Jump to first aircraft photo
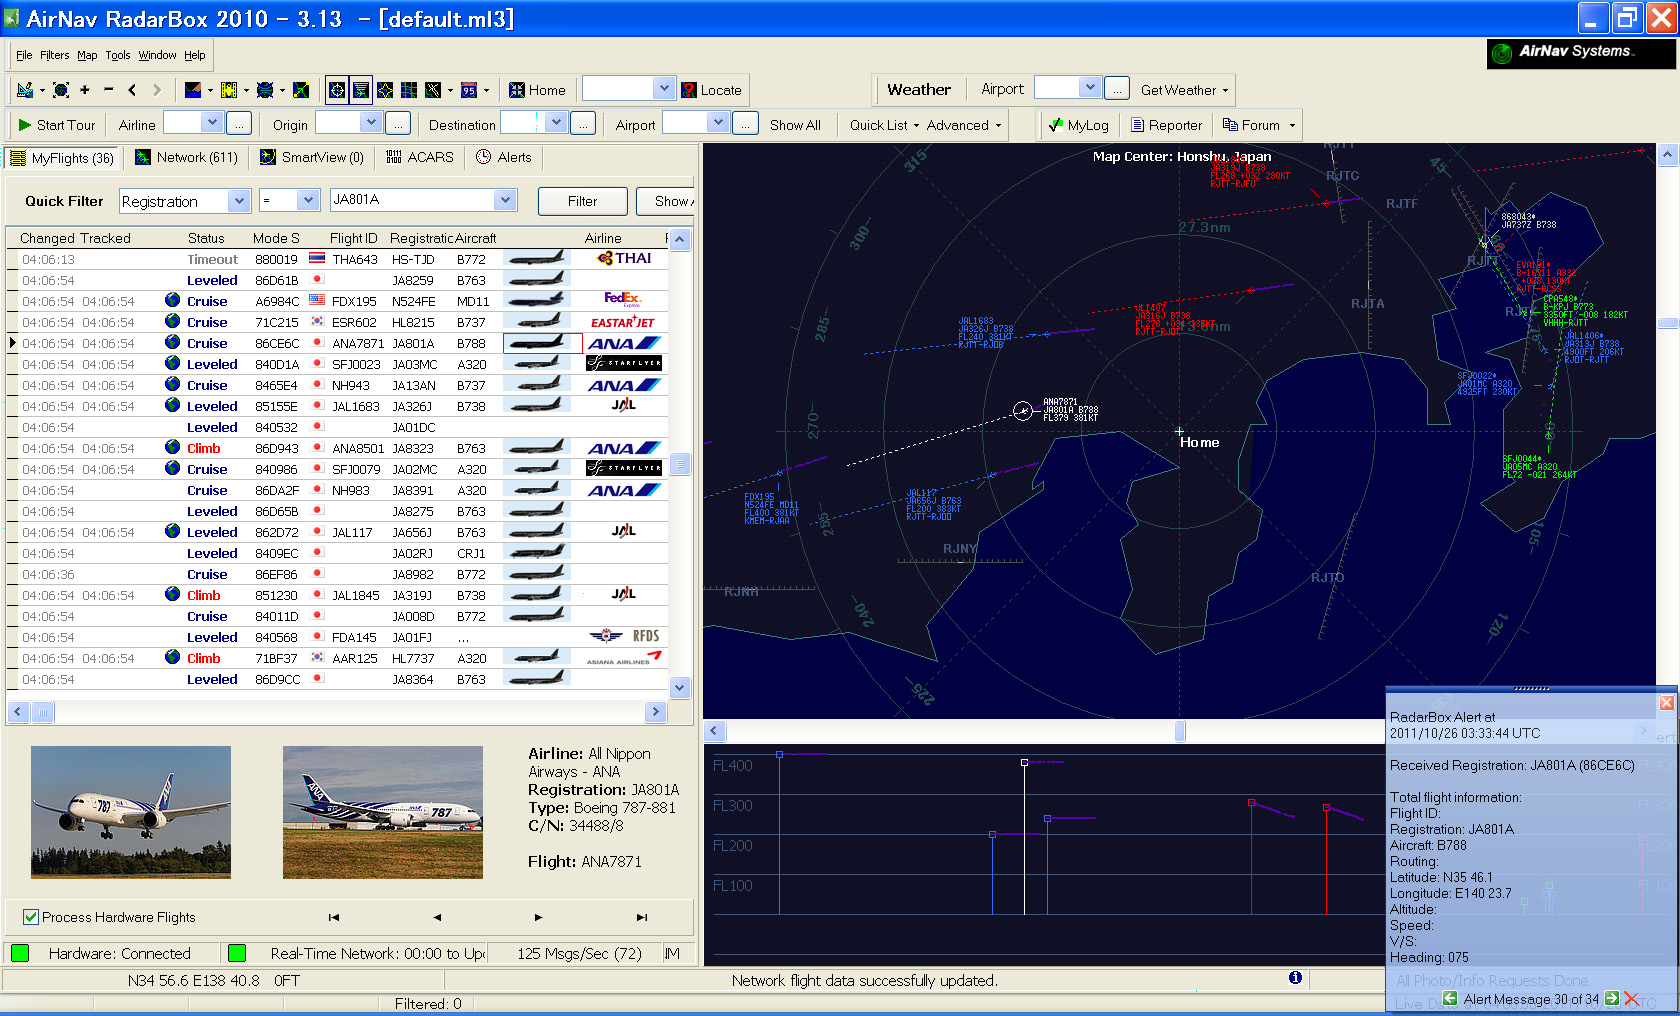Screen dimensions: 1680x1016 pos(334,917)
